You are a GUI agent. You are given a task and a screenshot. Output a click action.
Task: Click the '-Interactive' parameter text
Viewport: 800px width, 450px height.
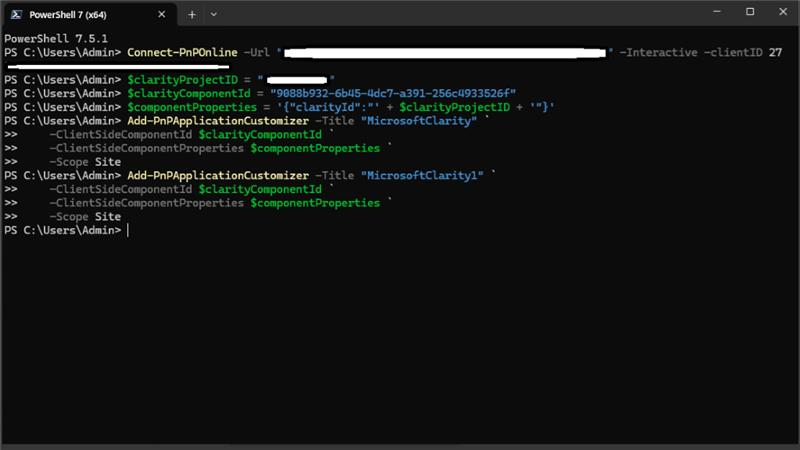pyautogui.click(x=658, y=53)
